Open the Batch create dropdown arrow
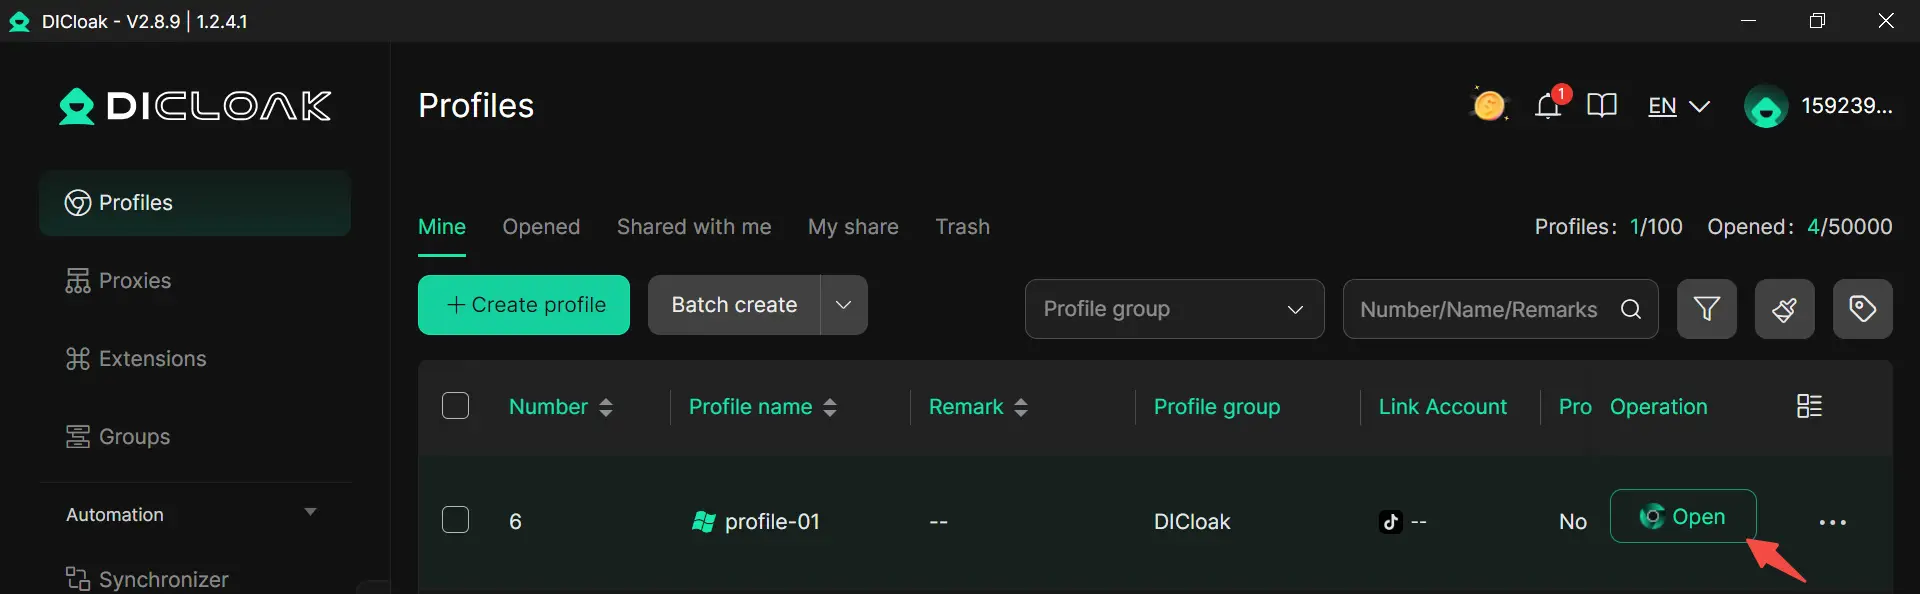This screenshot has height=594, width=1920. coord(843,305)
